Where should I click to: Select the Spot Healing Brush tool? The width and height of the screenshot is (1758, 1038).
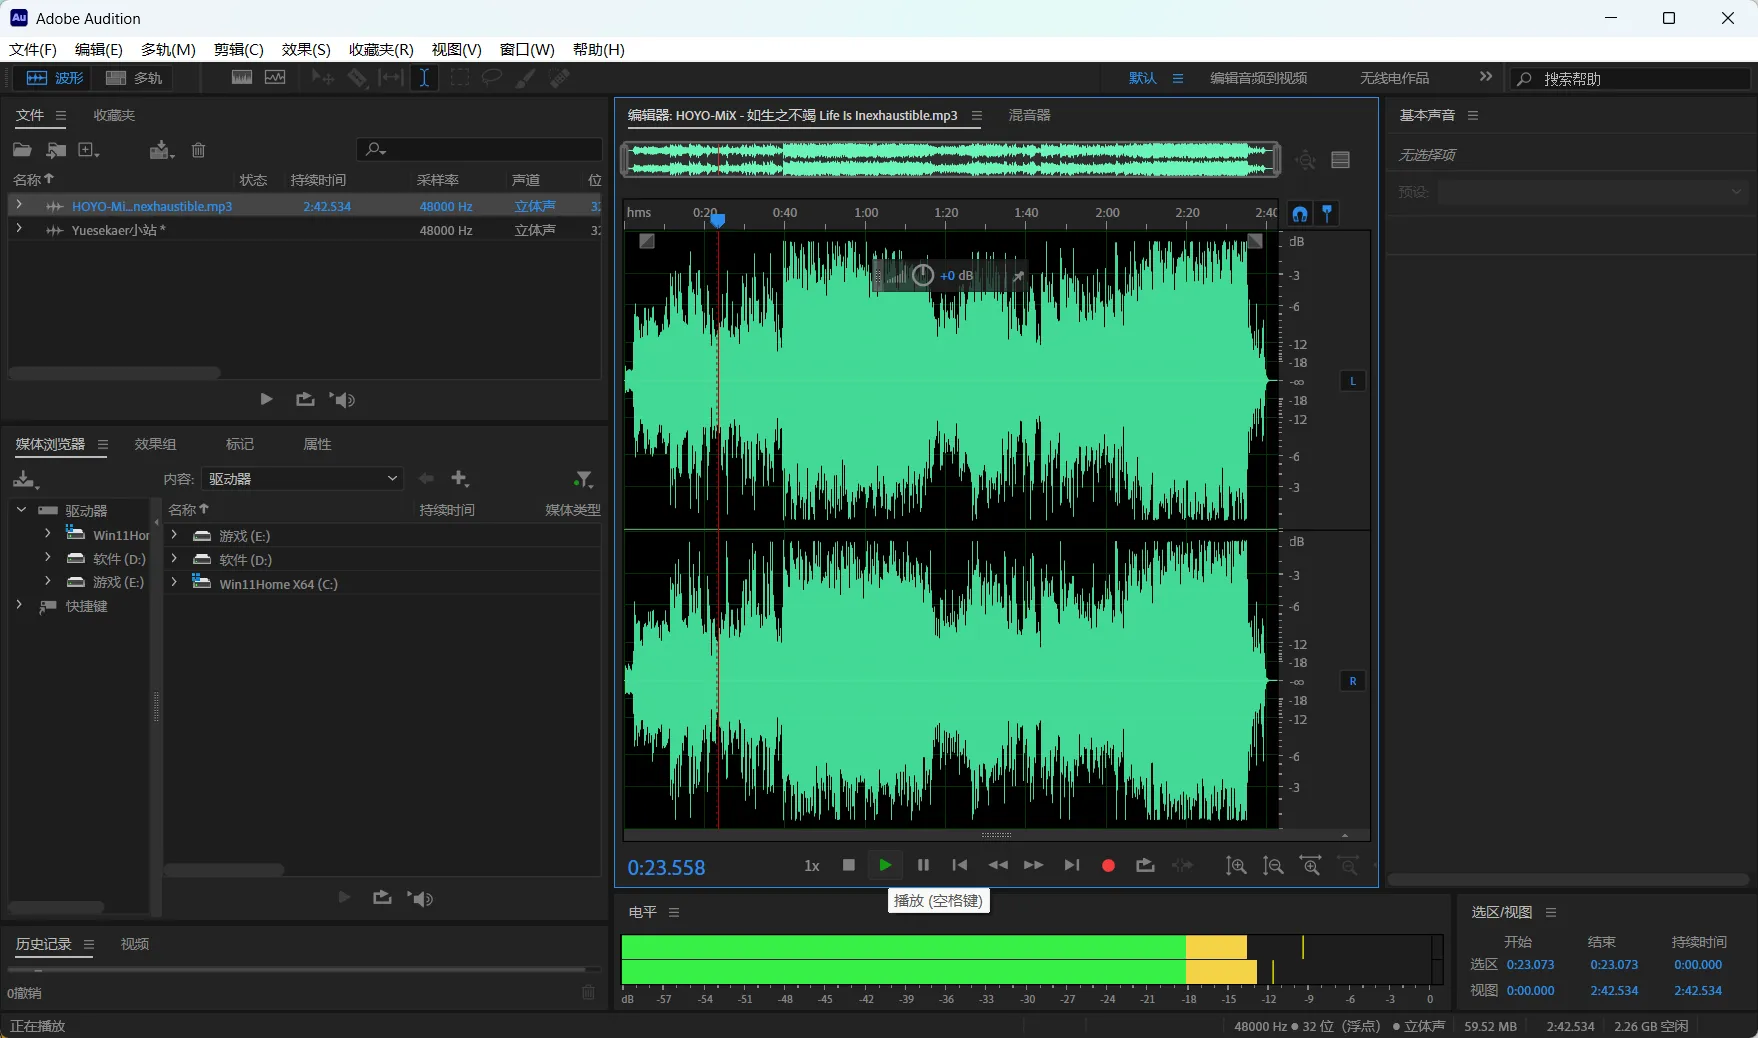coord(560,78)
